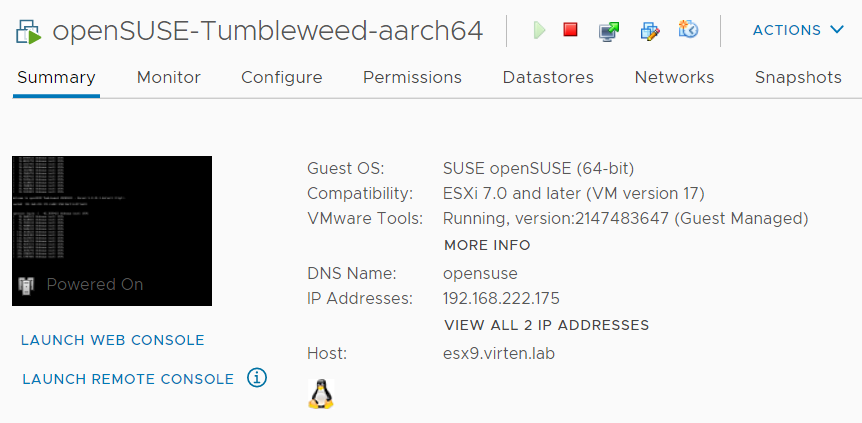Screen dimensions: 862x423
Task: Switch to the Monitor tab
Action: tap(169, 77)
